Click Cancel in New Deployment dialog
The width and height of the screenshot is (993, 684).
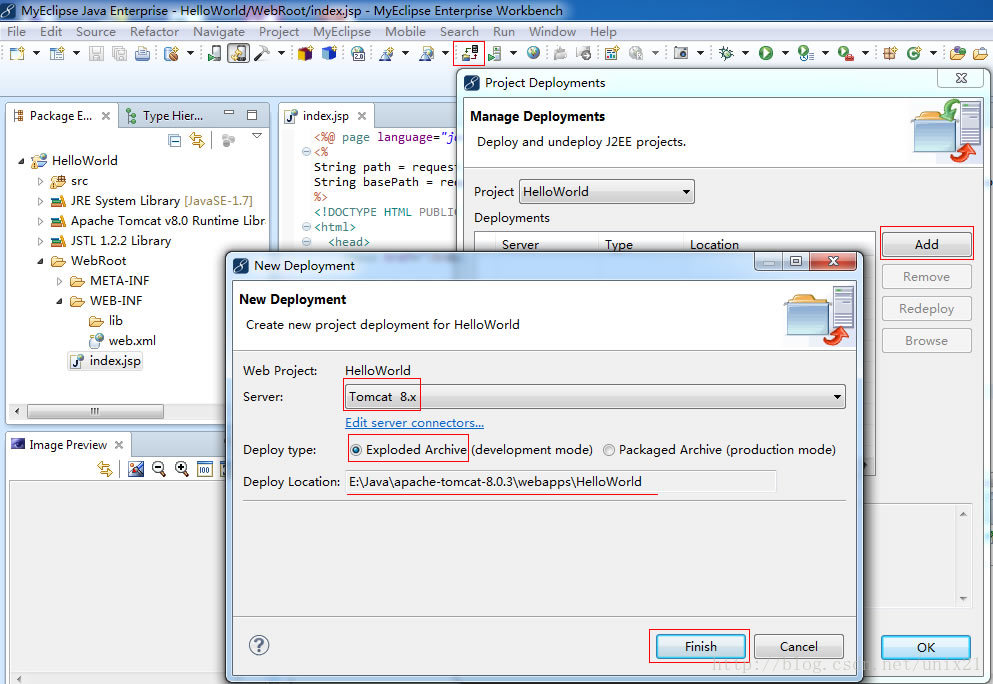pyautogui.click(x=799, y=647)
